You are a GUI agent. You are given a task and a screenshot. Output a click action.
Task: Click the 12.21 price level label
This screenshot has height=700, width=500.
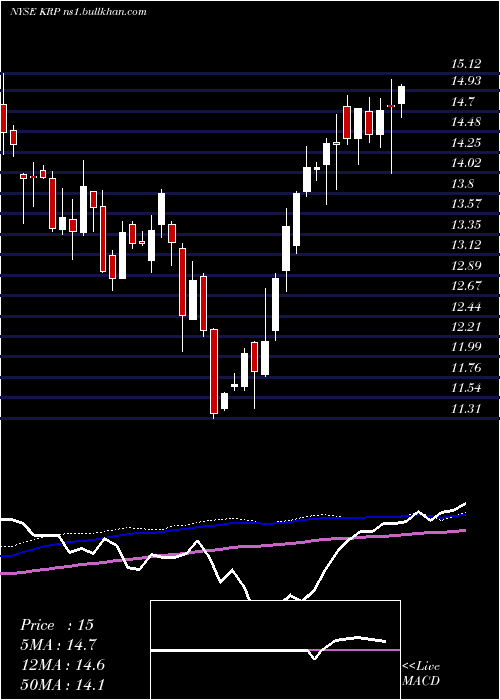(466, 327)
